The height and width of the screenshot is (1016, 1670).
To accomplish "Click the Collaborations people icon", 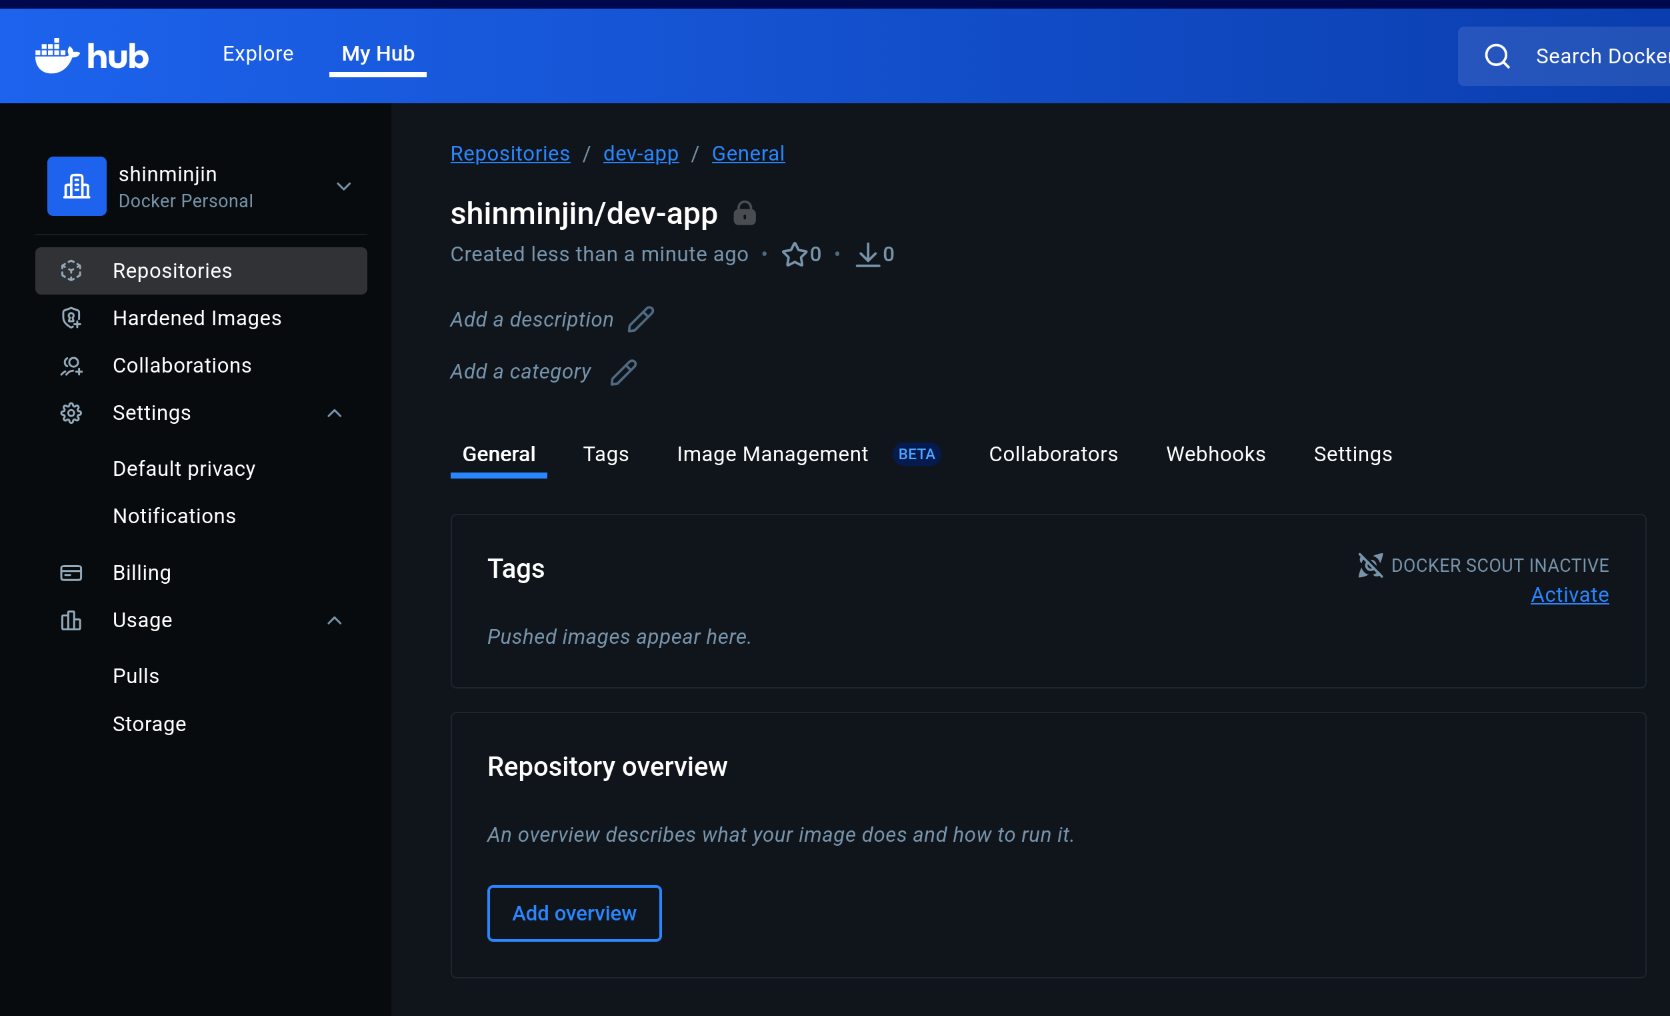I will coord(71,366).
